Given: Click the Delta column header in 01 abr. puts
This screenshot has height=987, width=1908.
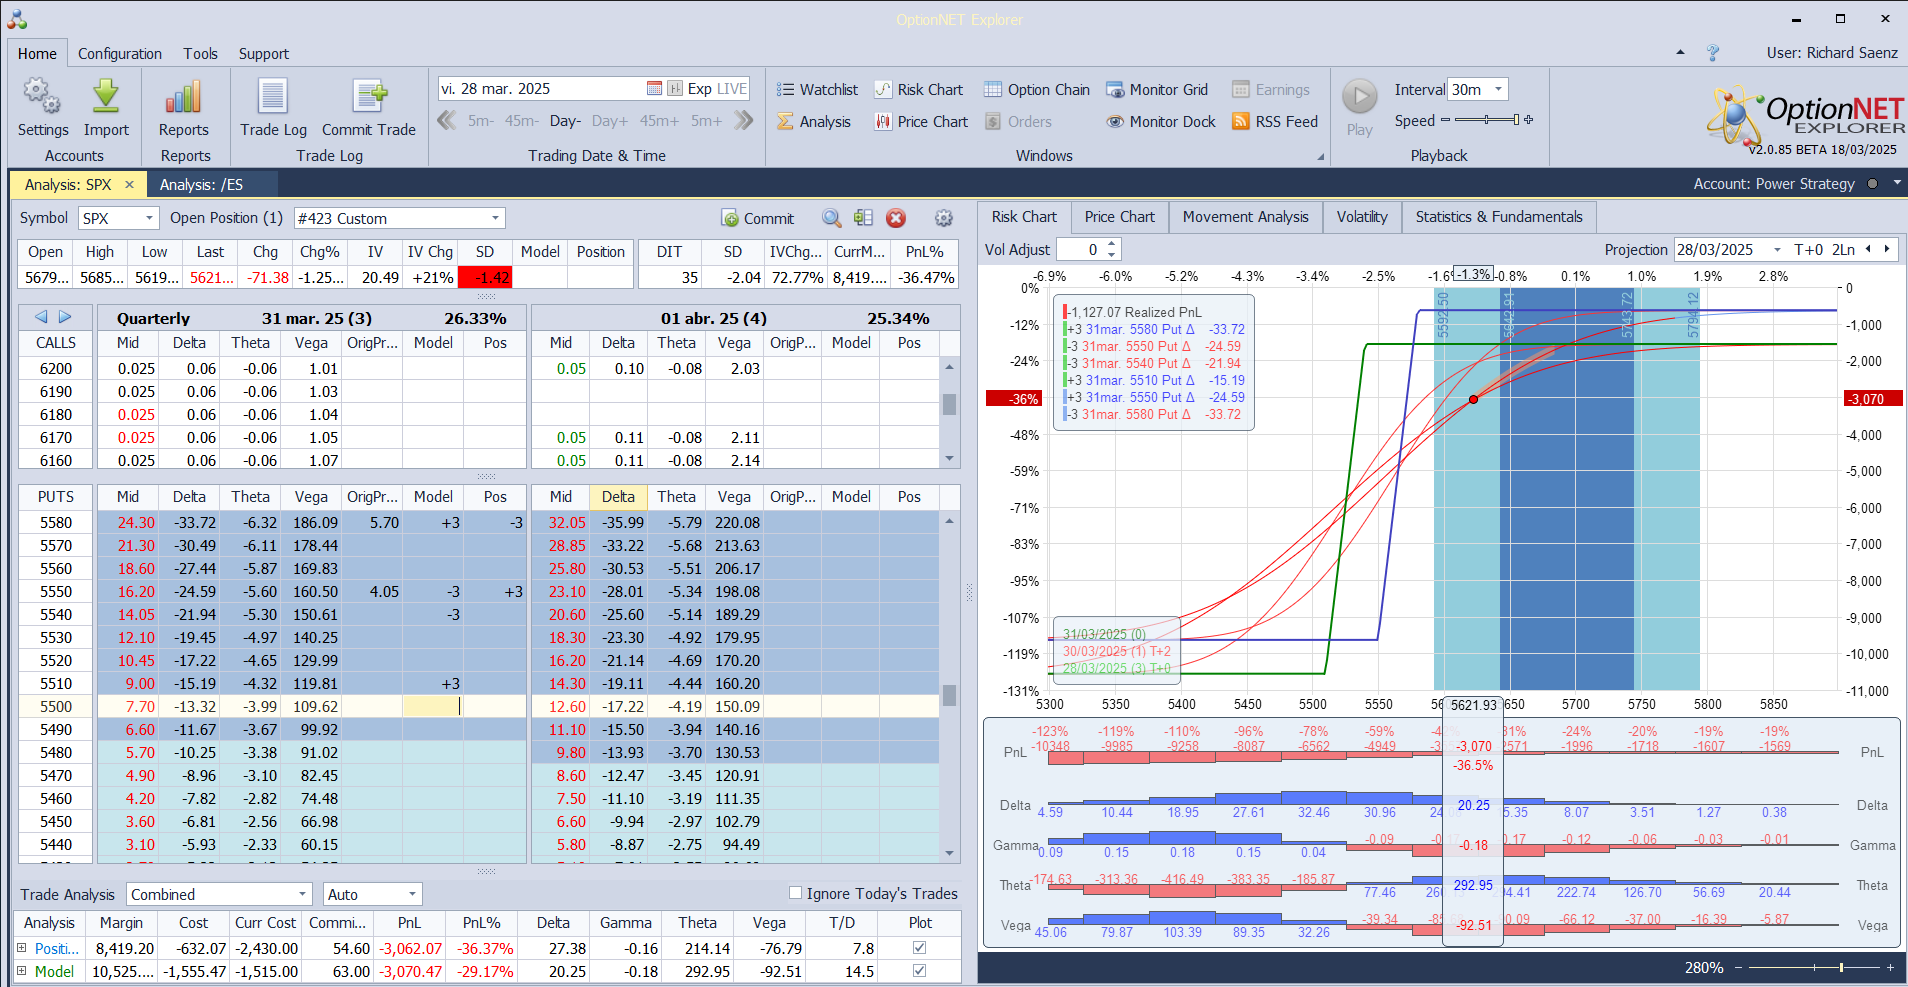Looking at the screenshot, I should coord(618,497).
